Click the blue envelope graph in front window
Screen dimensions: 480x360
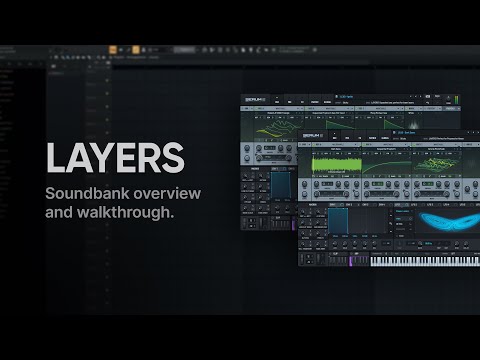(338, 221)
